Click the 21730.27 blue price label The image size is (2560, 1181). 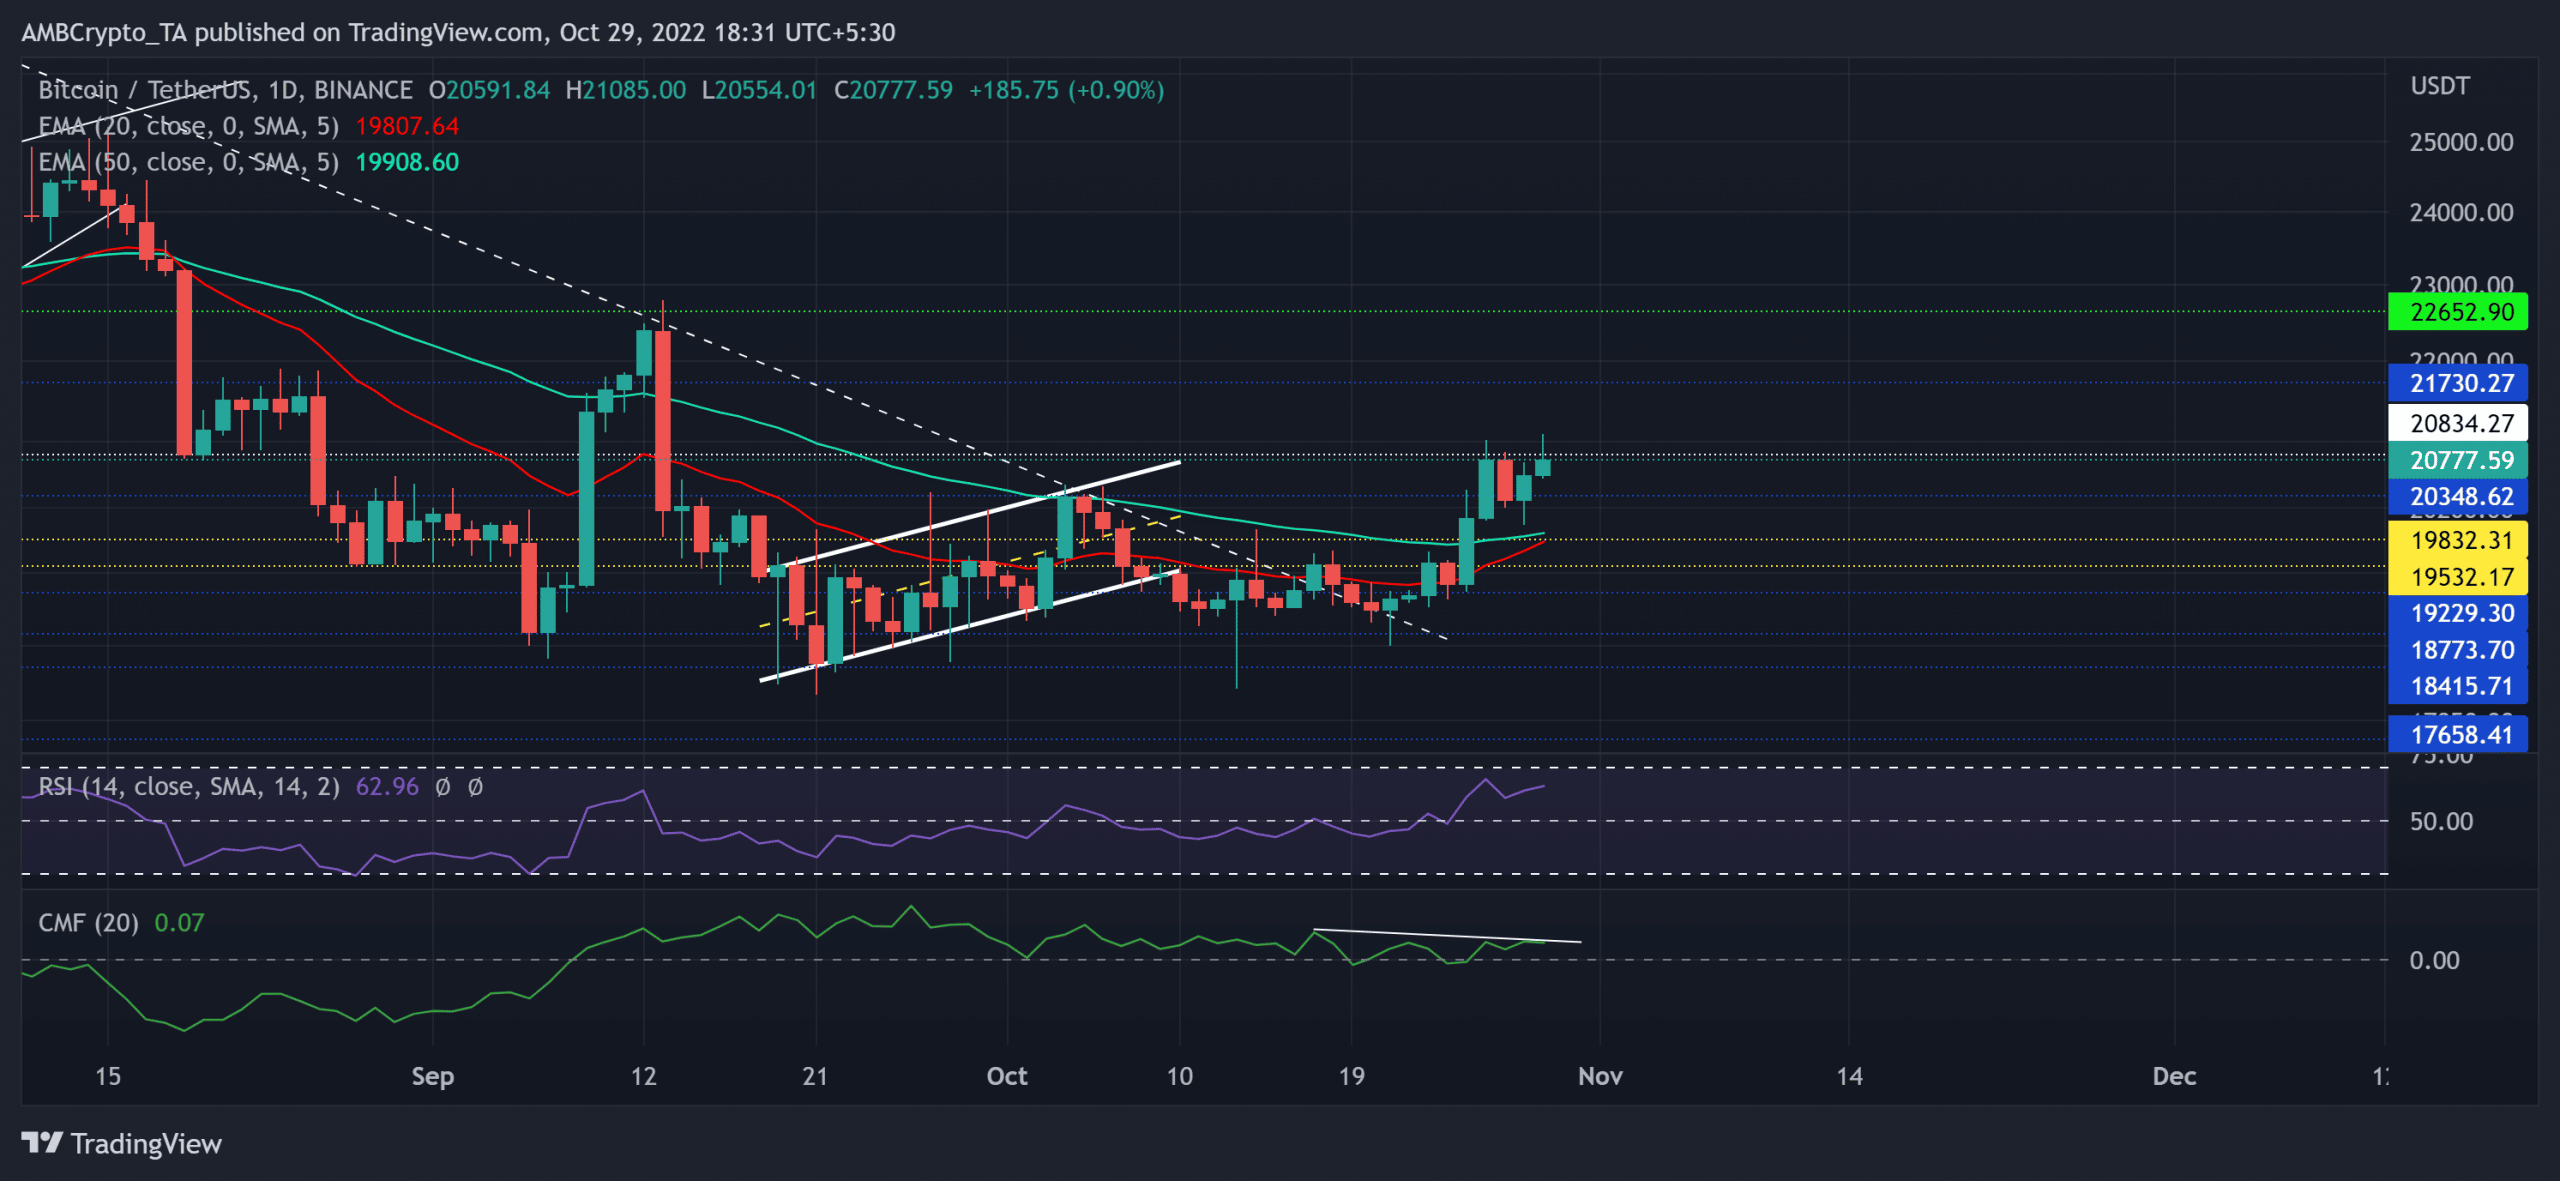coord(2458,383)
